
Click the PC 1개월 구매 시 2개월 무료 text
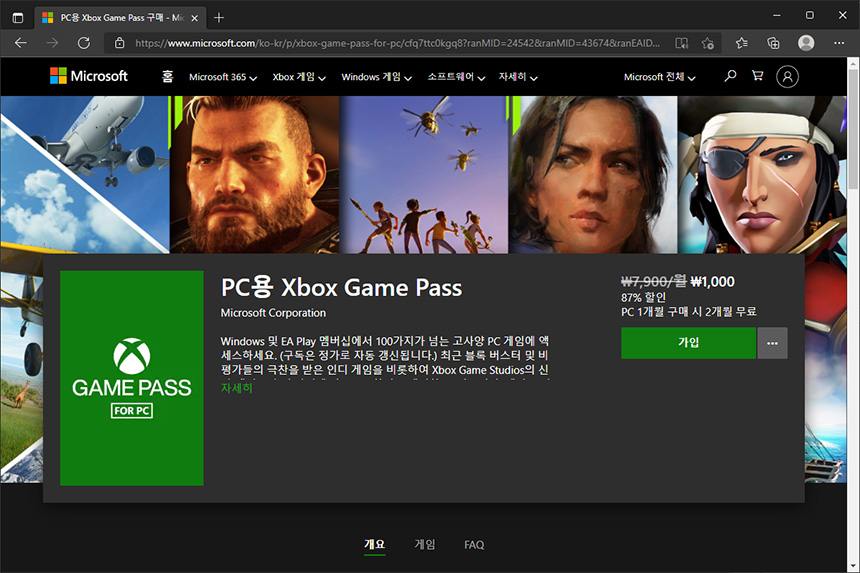(x=688, y=311)
